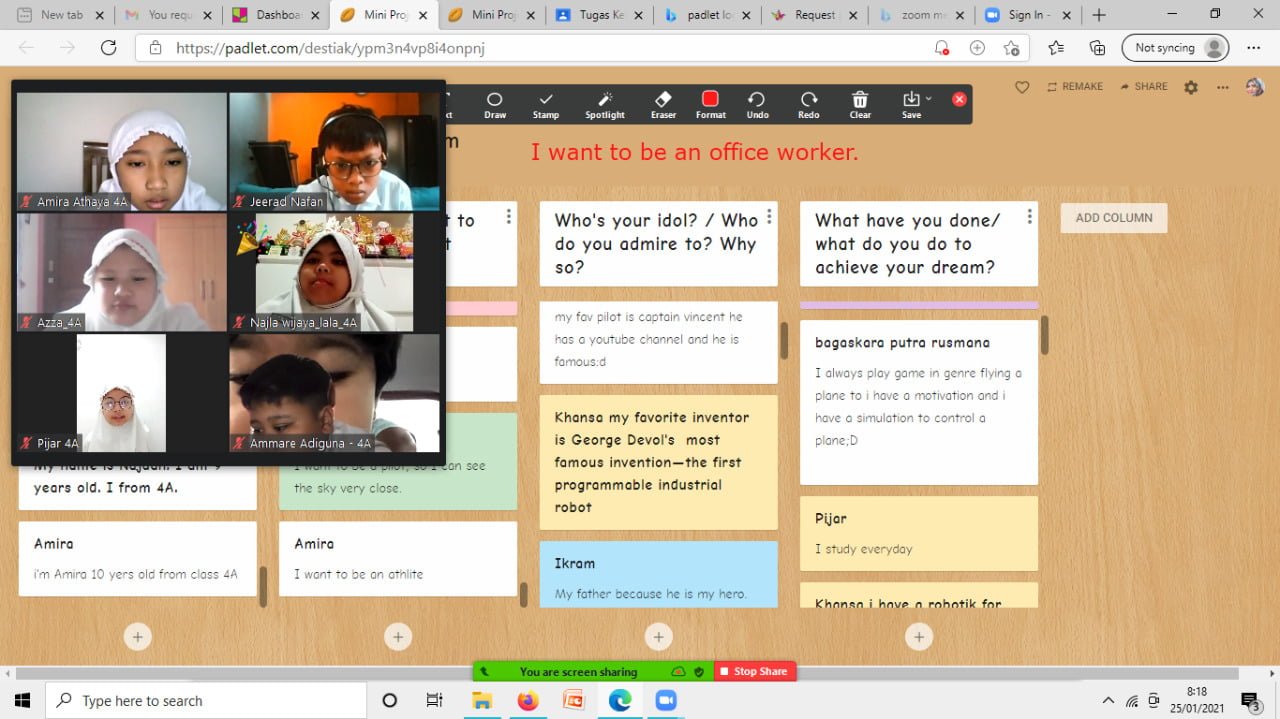
Task: Unmute Pijar 4A's microphone
Action: click(x=26, y=443)
